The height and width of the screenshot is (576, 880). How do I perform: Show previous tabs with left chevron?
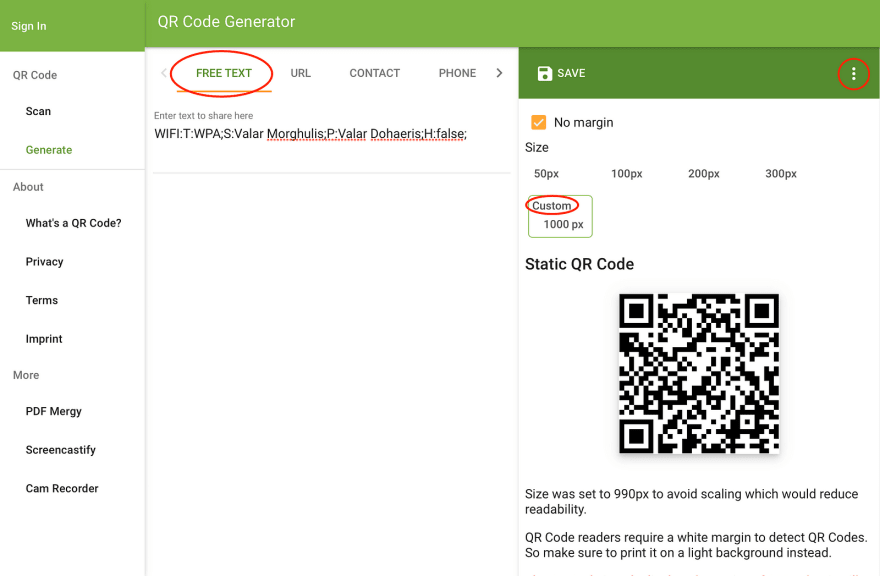[x=163, y=73]
